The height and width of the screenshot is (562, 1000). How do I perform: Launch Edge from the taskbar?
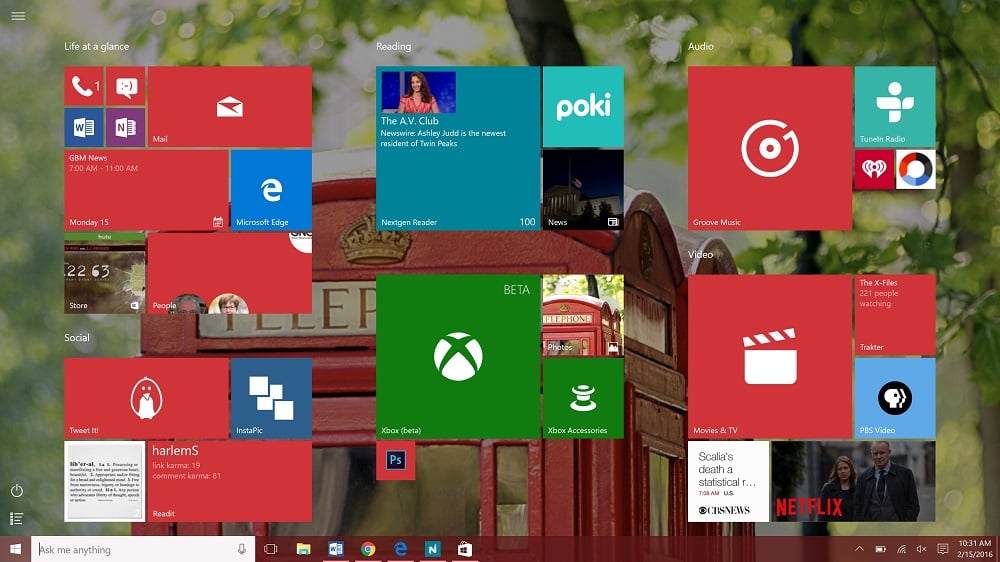pyautogui.click(x=401, y=549)
